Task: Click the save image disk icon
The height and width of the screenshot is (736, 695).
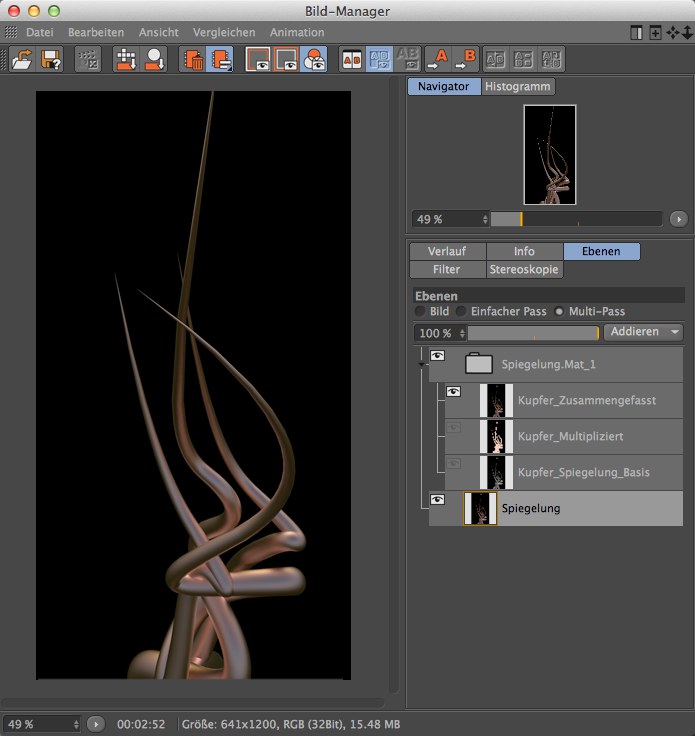Action: [x=51, y=60]
